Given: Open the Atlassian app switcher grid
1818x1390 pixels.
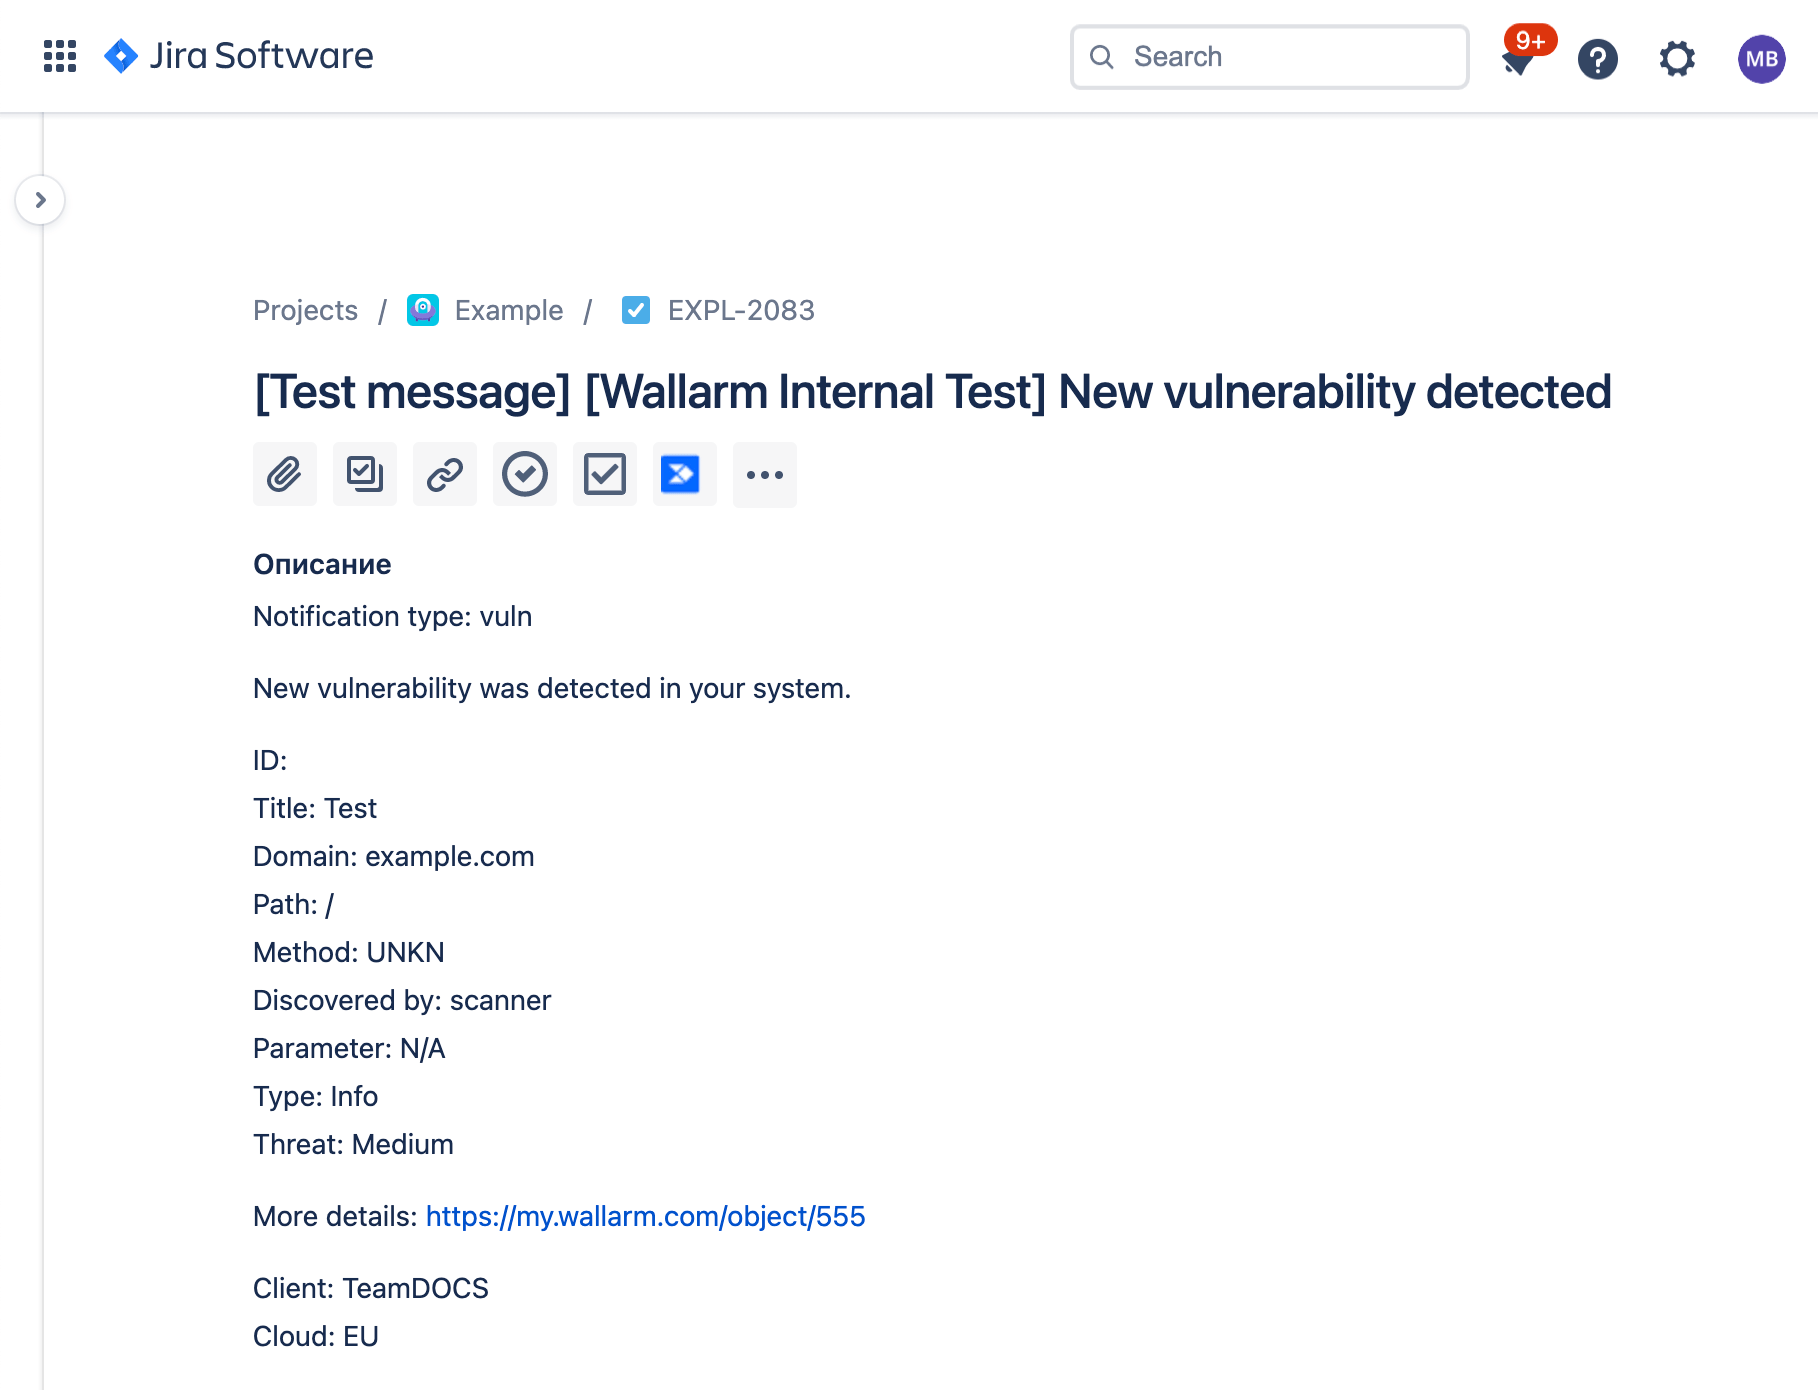Looking at the screenshot, I should coord(59,56).
